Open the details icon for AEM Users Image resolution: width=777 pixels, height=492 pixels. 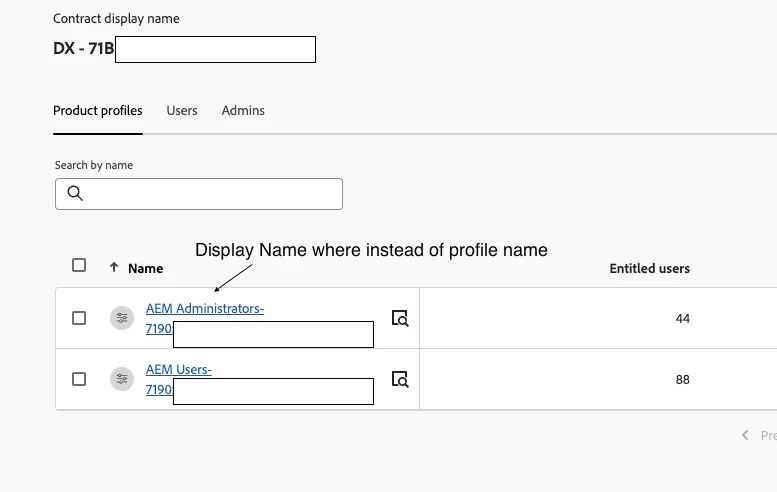[x=400, y=379]
